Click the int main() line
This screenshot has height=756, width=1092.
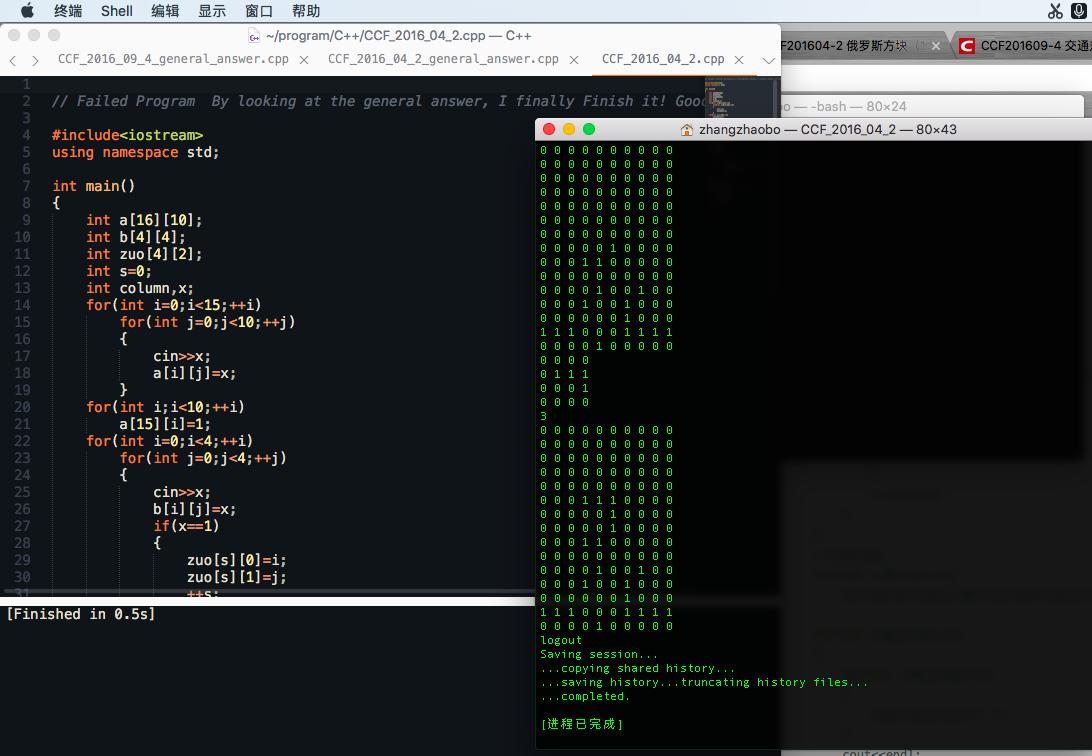[93, 186]
